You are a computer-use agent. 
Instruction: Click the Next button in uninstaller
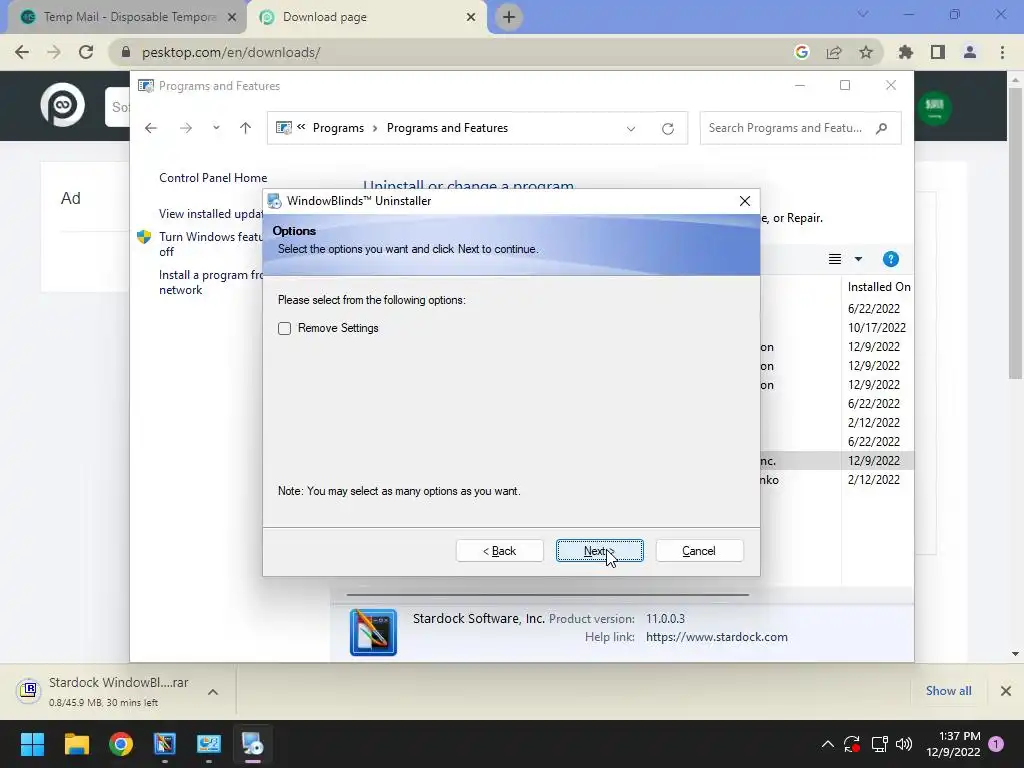coord(600,551)
